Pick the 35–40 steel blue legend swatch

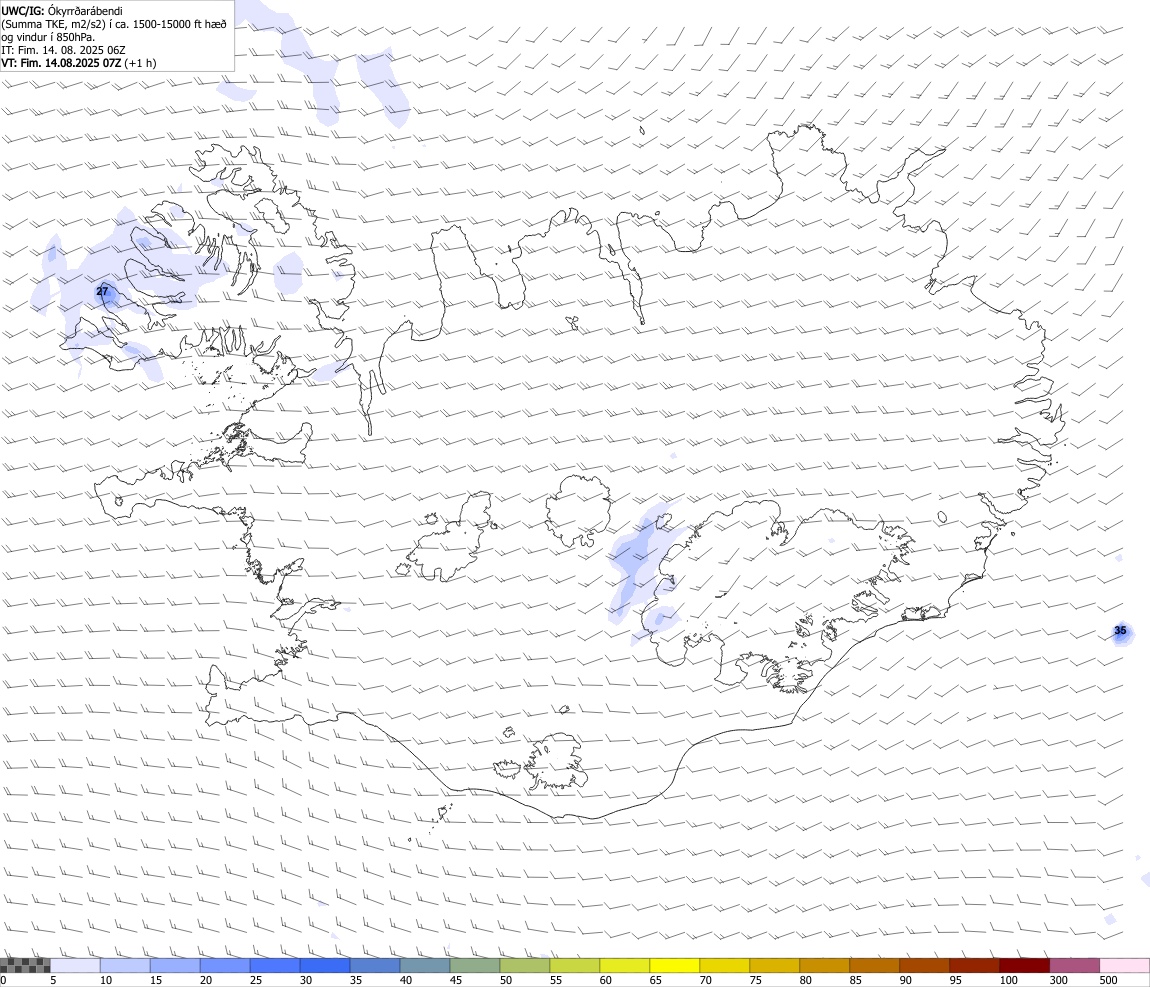point(375,965)
